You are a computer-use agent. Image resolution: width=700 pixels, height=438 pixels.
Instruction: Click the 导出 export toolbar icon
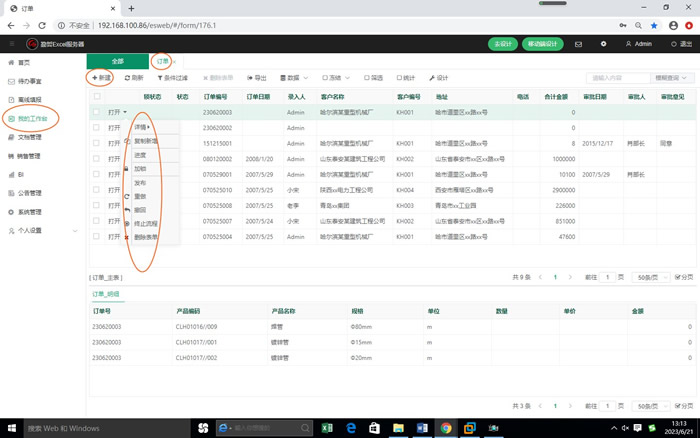[256, 77]
